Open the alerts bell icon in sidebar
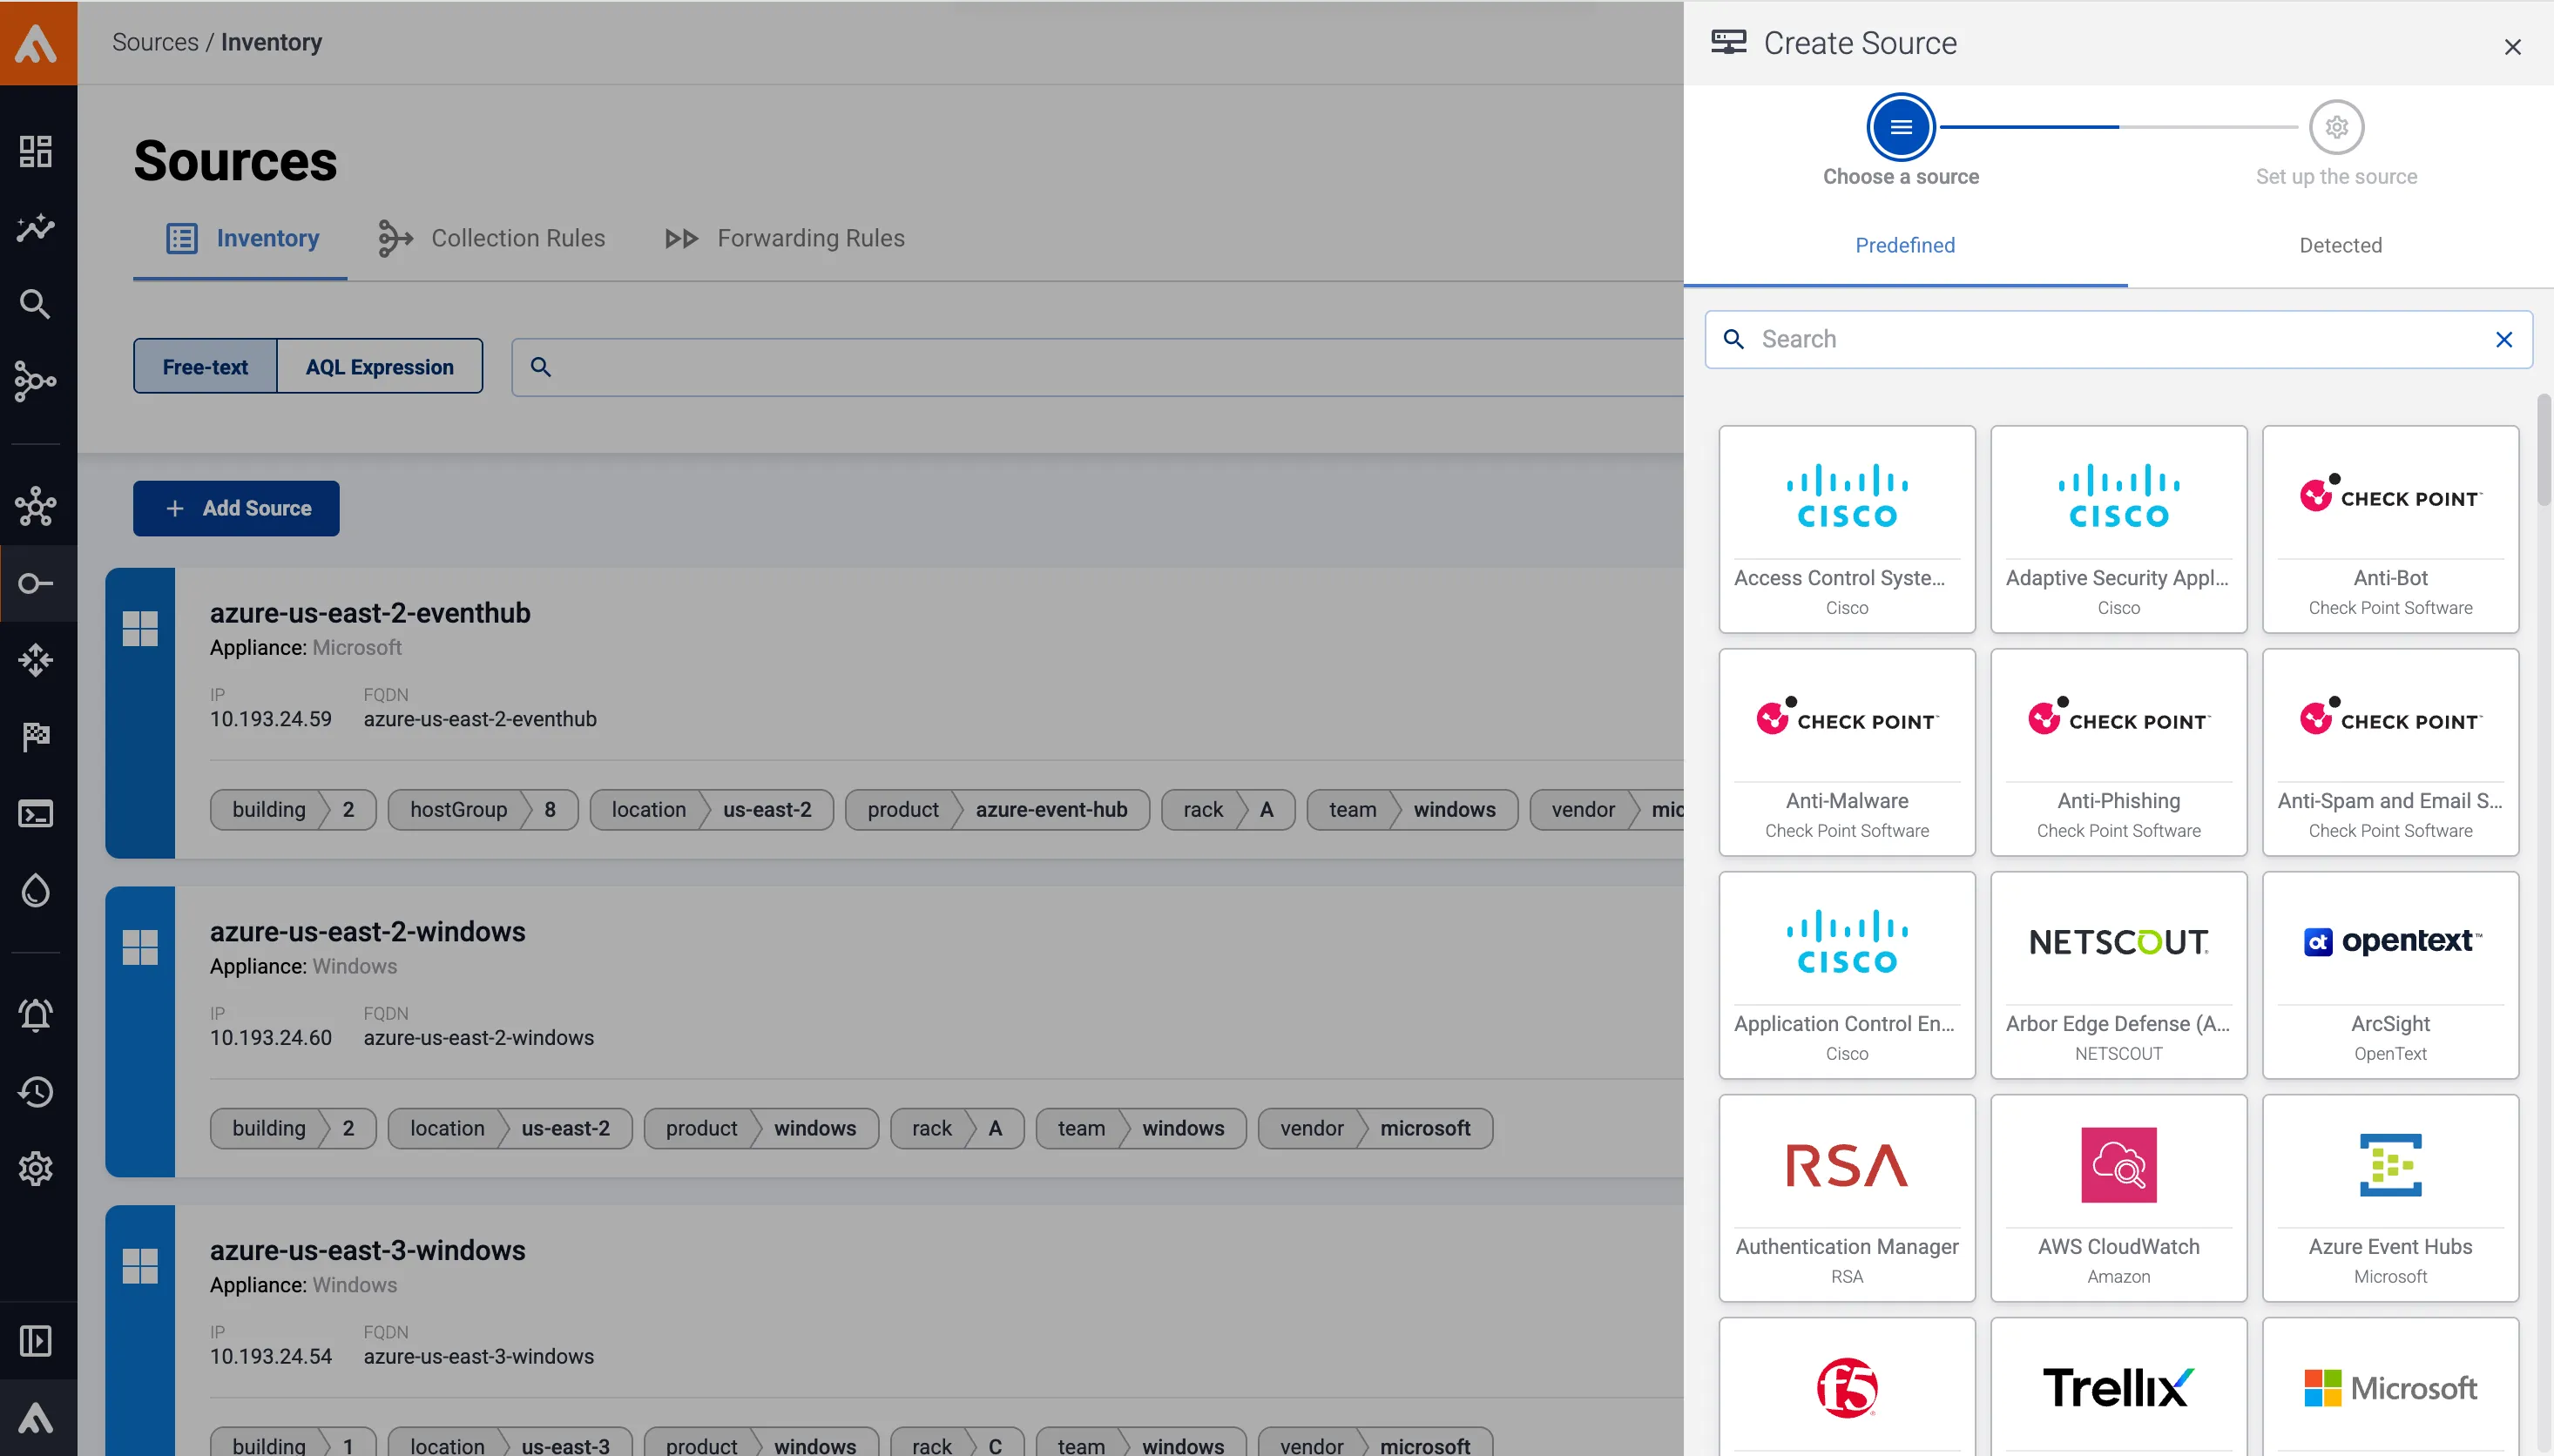This screenshot has height=1456, width=2554. (x=36, y=1015)
